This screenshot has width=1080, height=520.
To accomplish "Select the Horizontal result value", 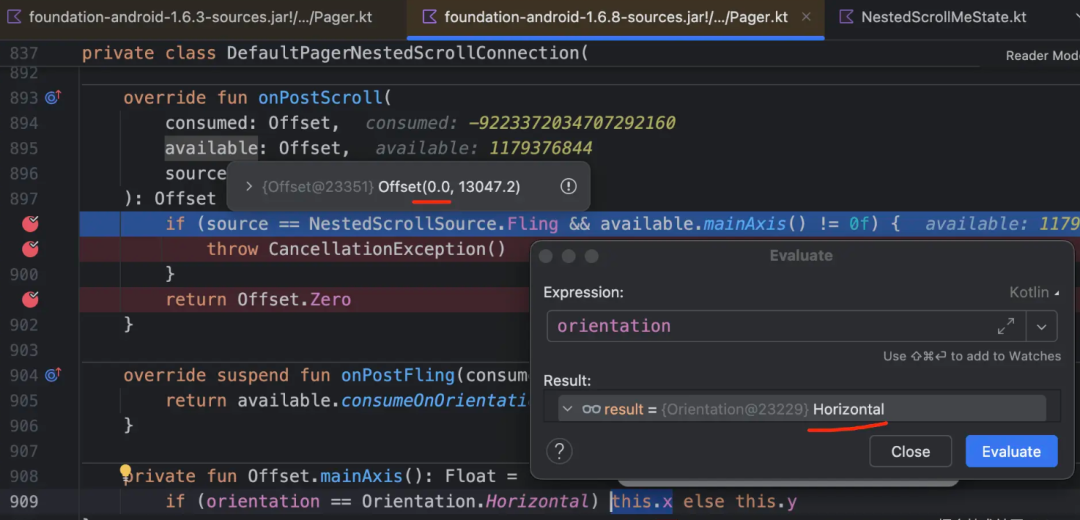I will [x=849, y=409].
